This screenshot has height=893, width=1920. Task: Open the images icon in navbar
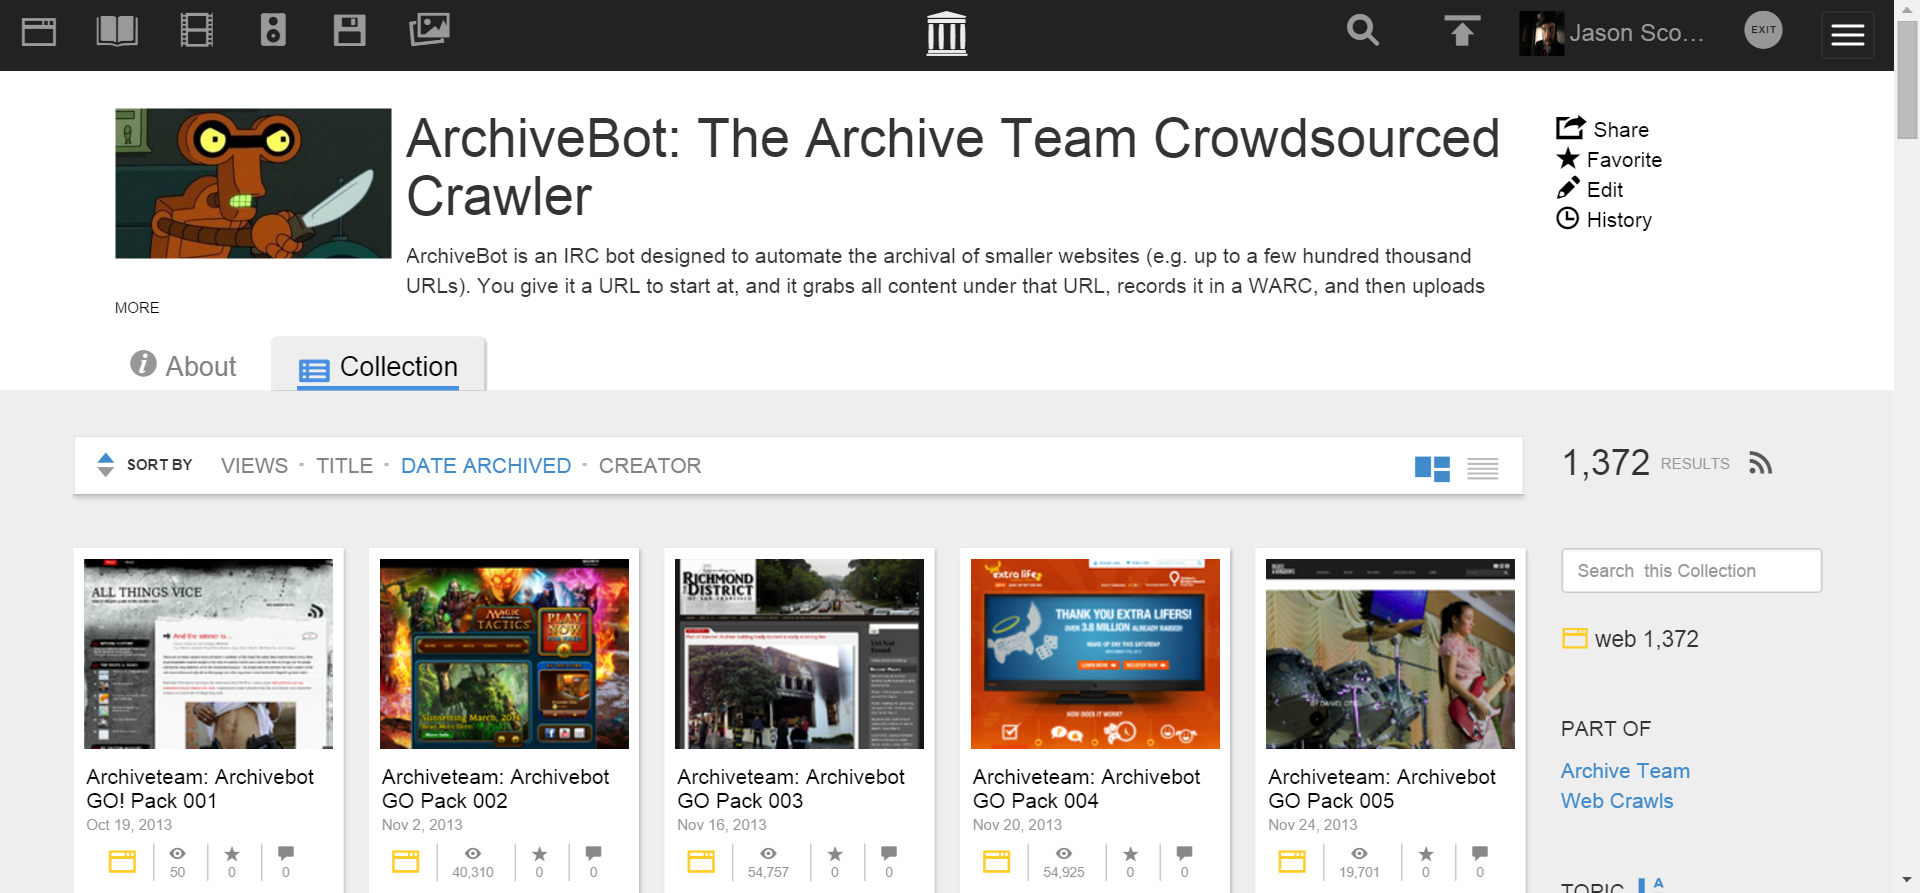coord(429,31)
